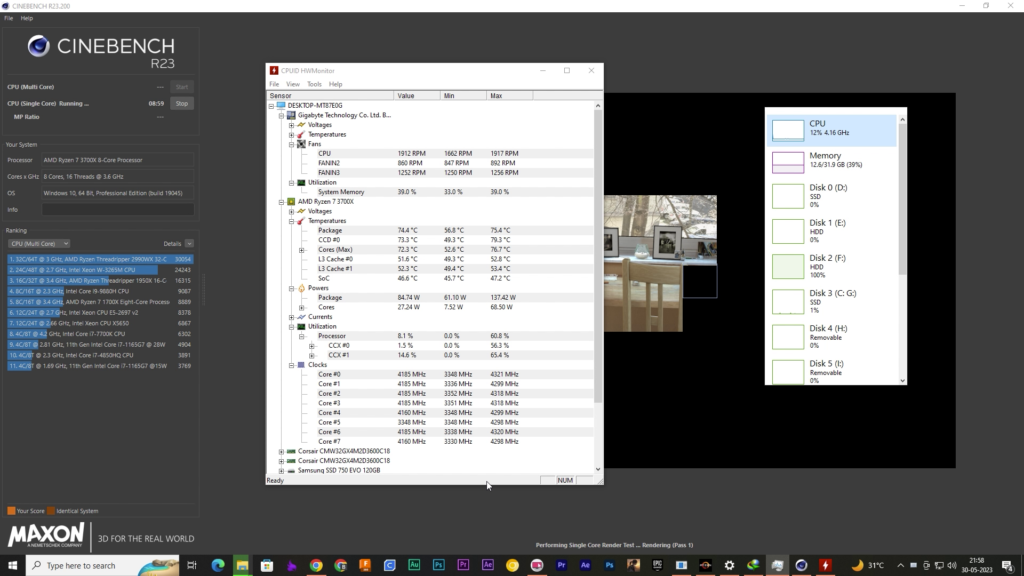
Task: Click the taskbar search box
Action: (103, 566)
